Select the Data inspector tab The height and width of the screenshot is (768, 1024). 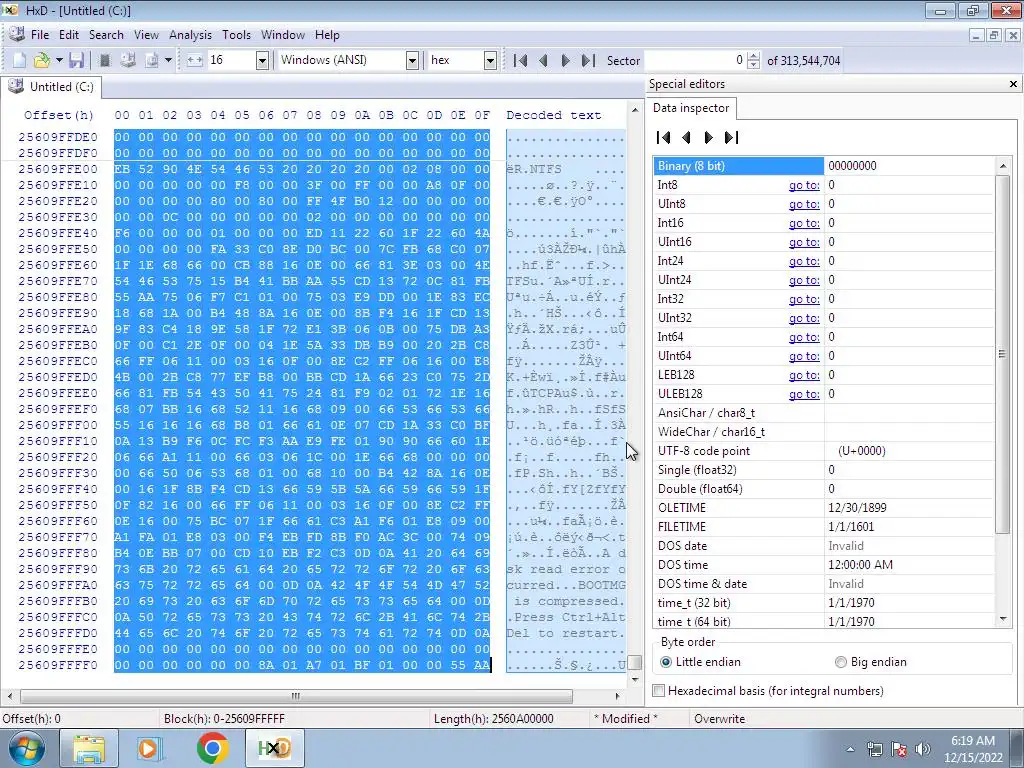point(691,108)
